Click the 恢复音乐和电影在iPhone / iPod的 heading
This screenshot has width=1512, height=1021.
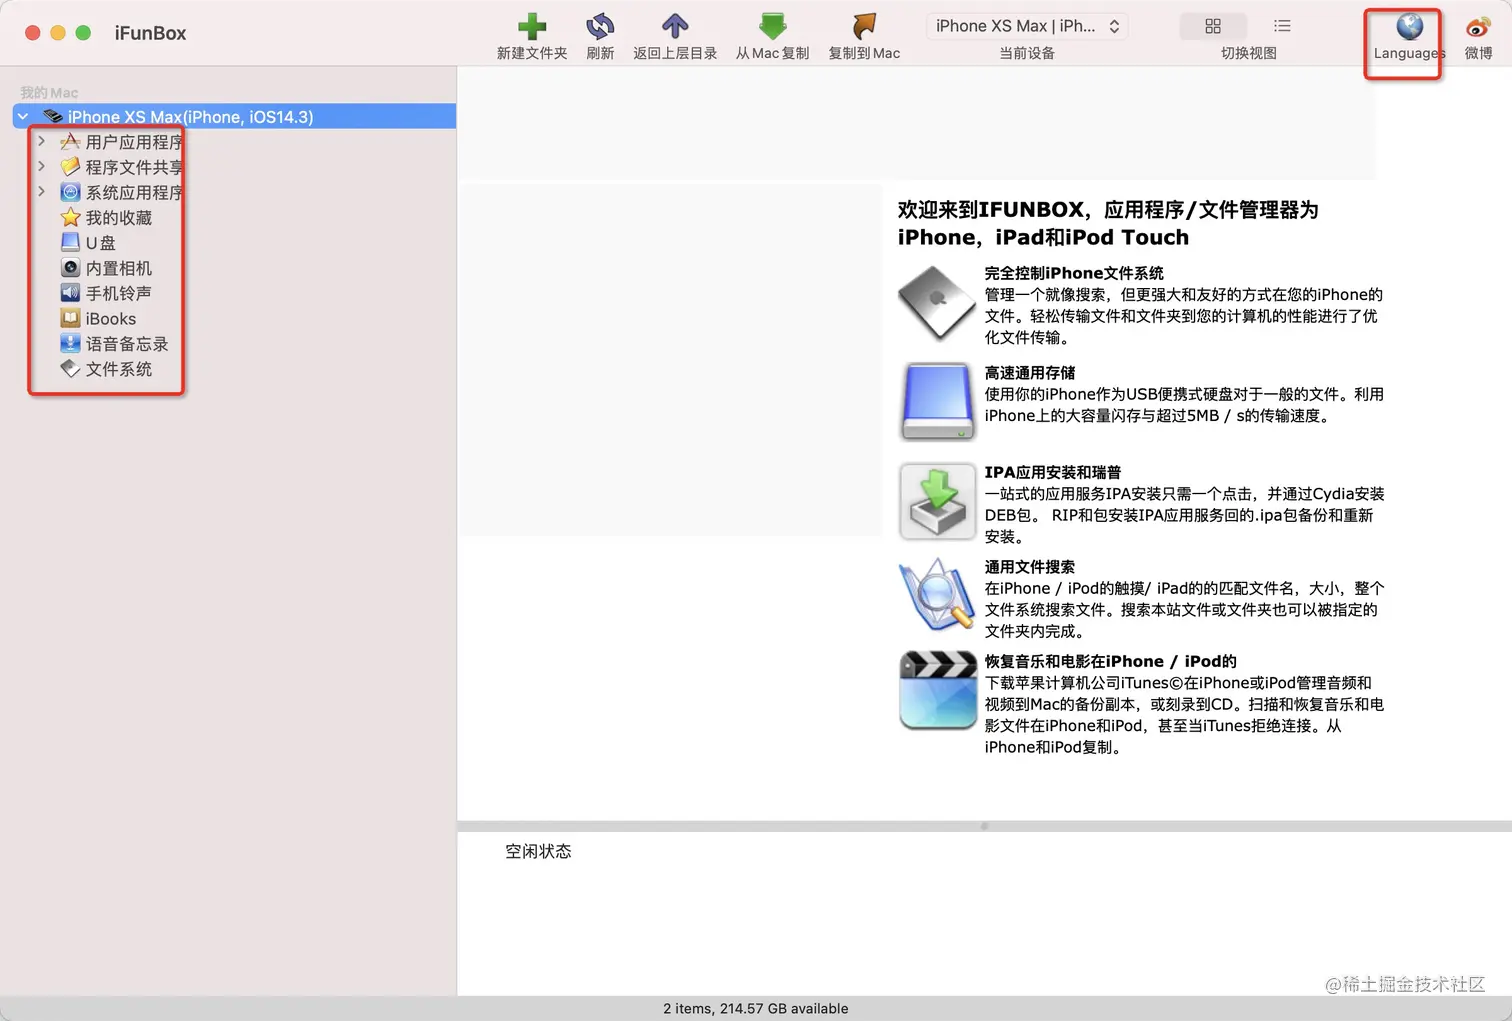1110,661
